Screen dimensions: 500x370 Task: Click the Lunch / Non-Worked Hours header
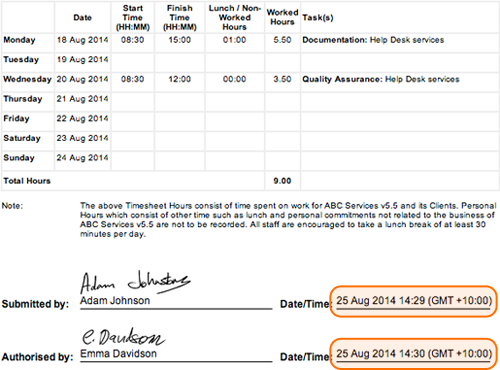click(235, 18)
